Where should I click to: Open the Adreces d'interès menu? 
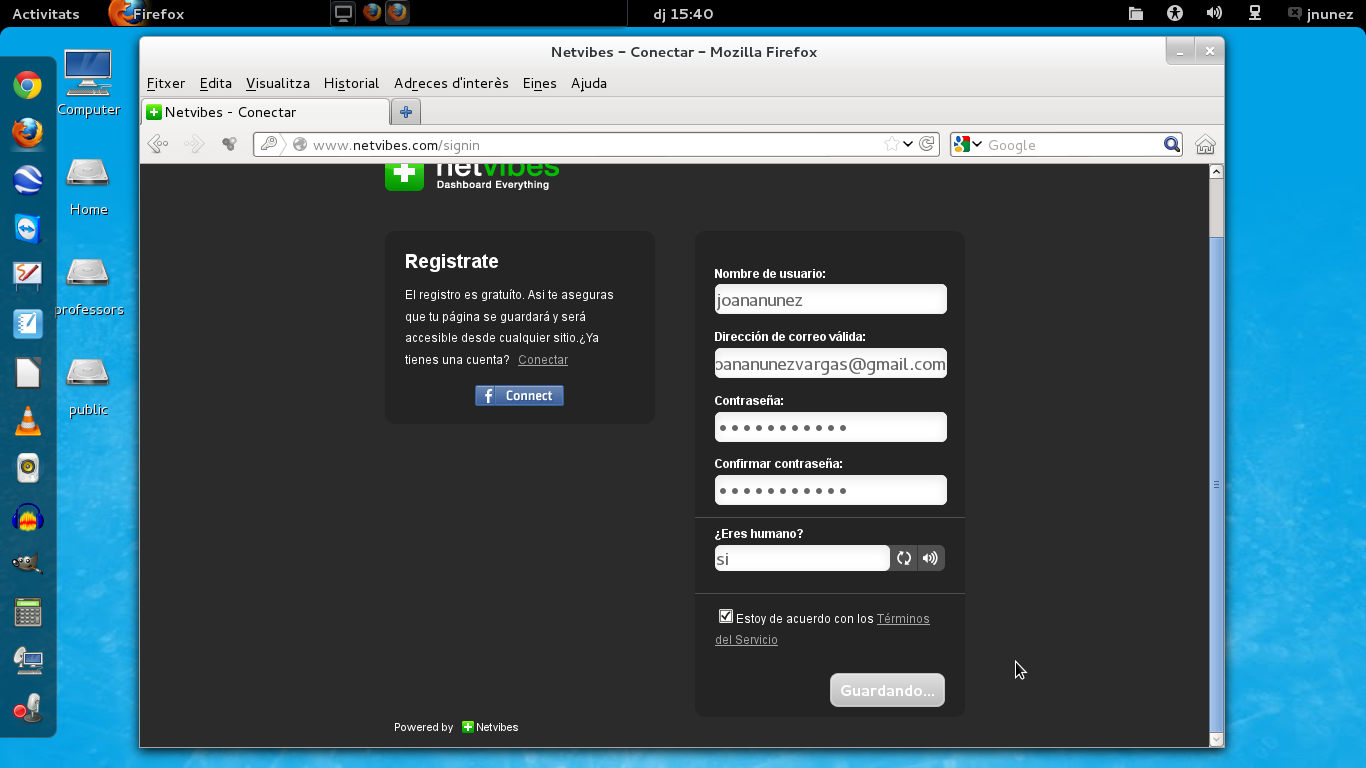pyautogui.click(x=451, y=83)
